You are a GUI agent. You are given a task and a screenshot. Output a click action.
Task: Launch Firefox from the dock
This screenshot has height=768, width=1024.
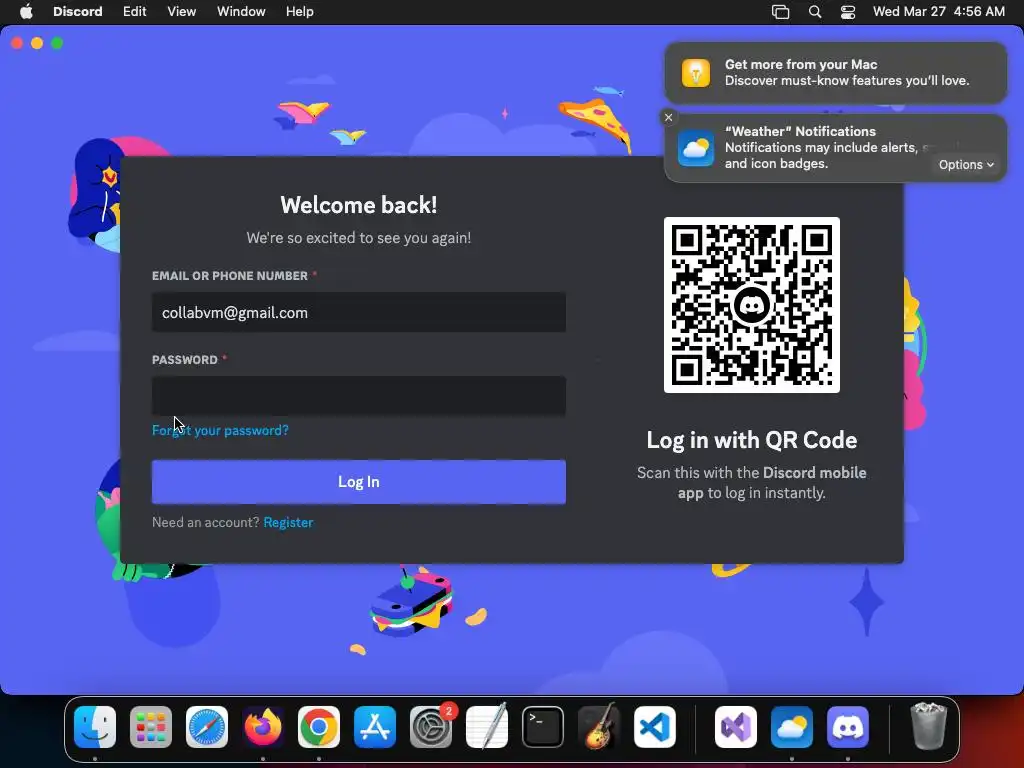[x=263, y=727]
